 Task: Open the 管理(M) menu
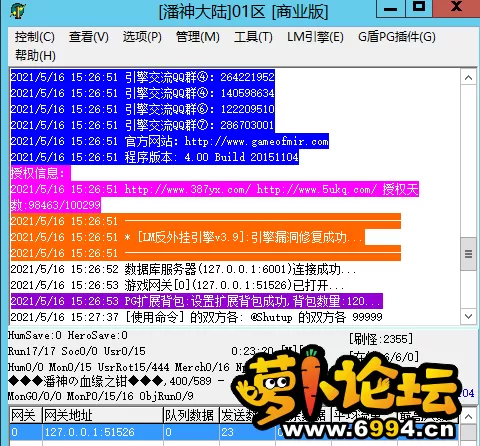coord(198,37)
